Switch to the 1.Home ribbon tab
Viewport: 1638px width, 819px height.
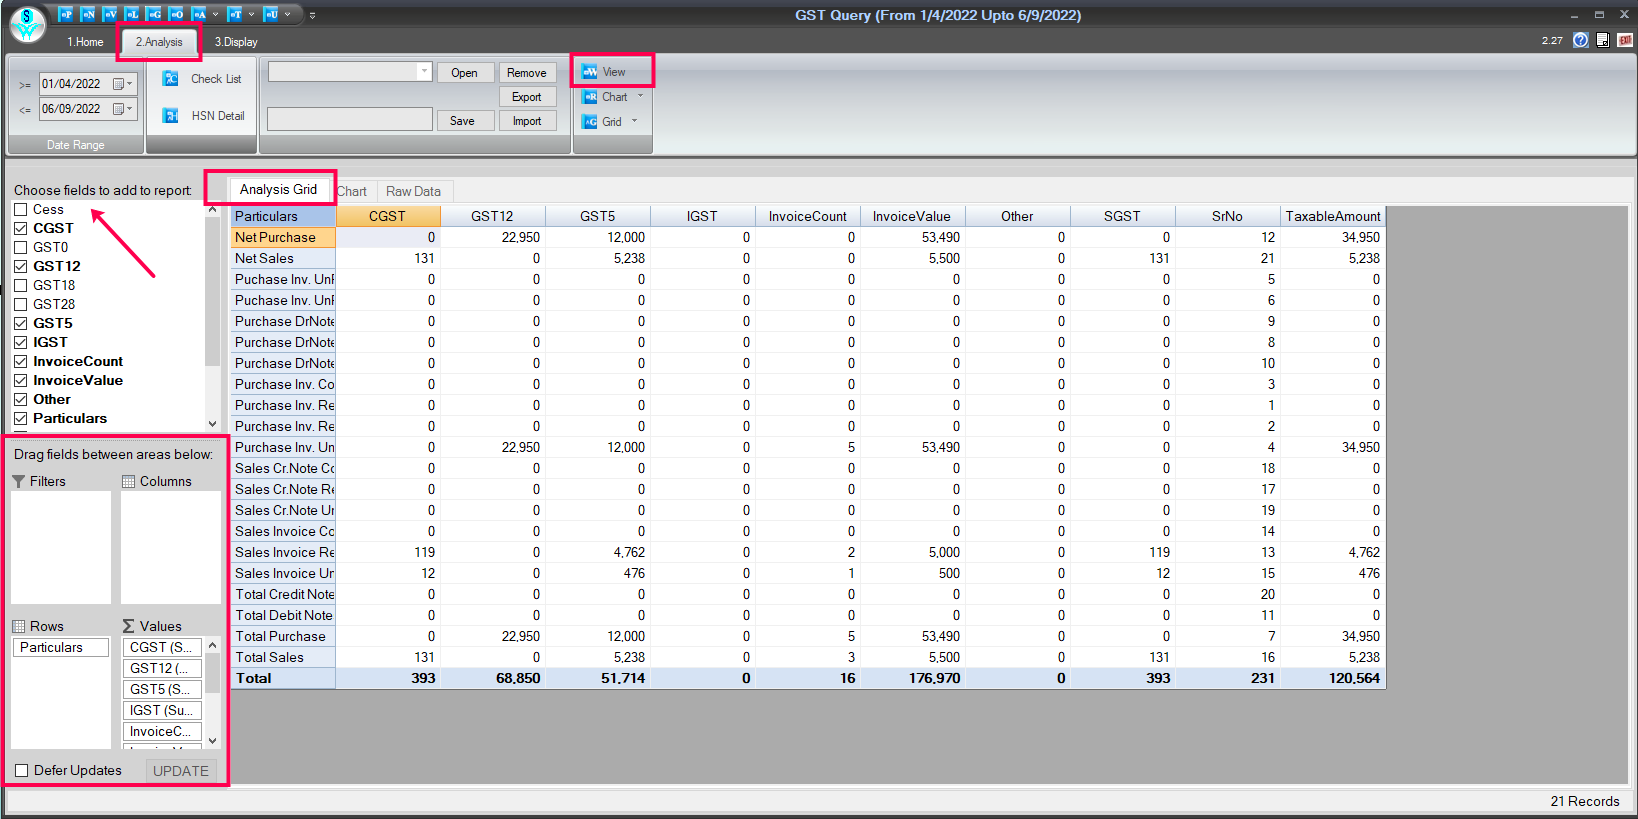coord(85,42)
